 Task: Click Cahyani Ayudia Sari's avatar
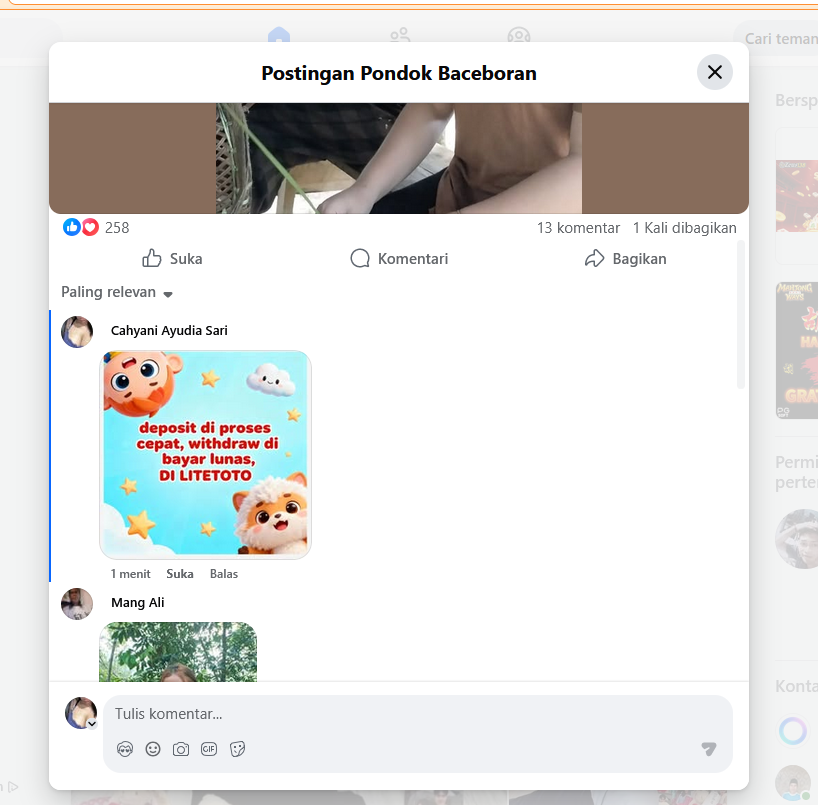(77, 332)
